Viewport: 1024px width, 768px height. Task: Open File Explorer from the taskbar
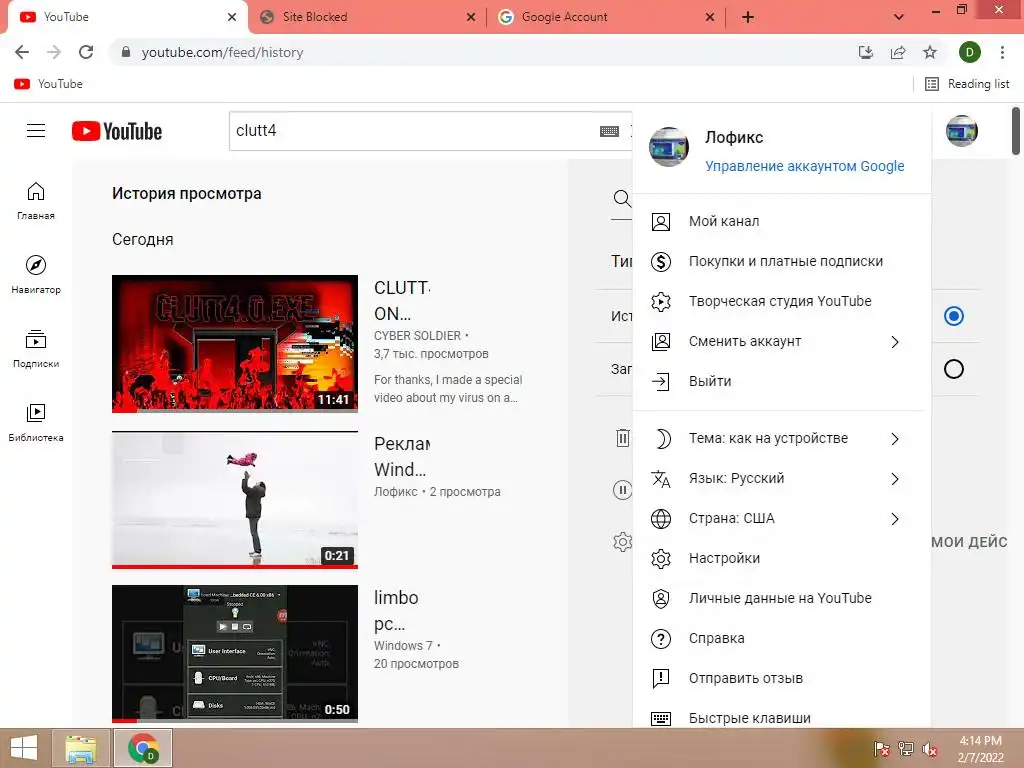tap(80, 748)
